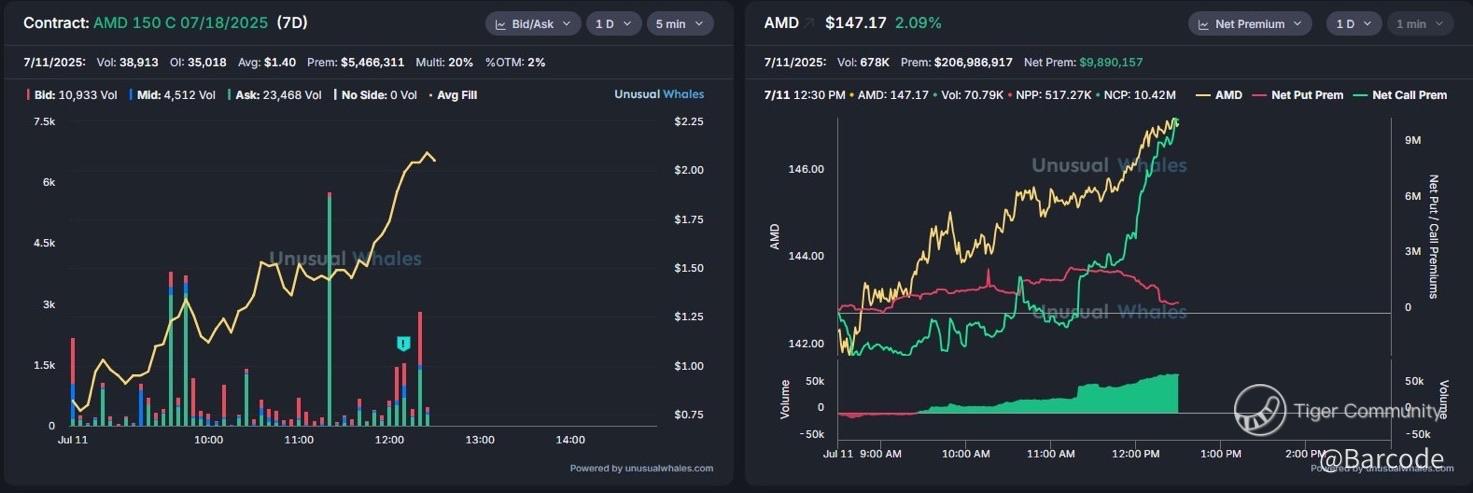Expand the contract chart 1 D range dropdown

click(612, 24)
